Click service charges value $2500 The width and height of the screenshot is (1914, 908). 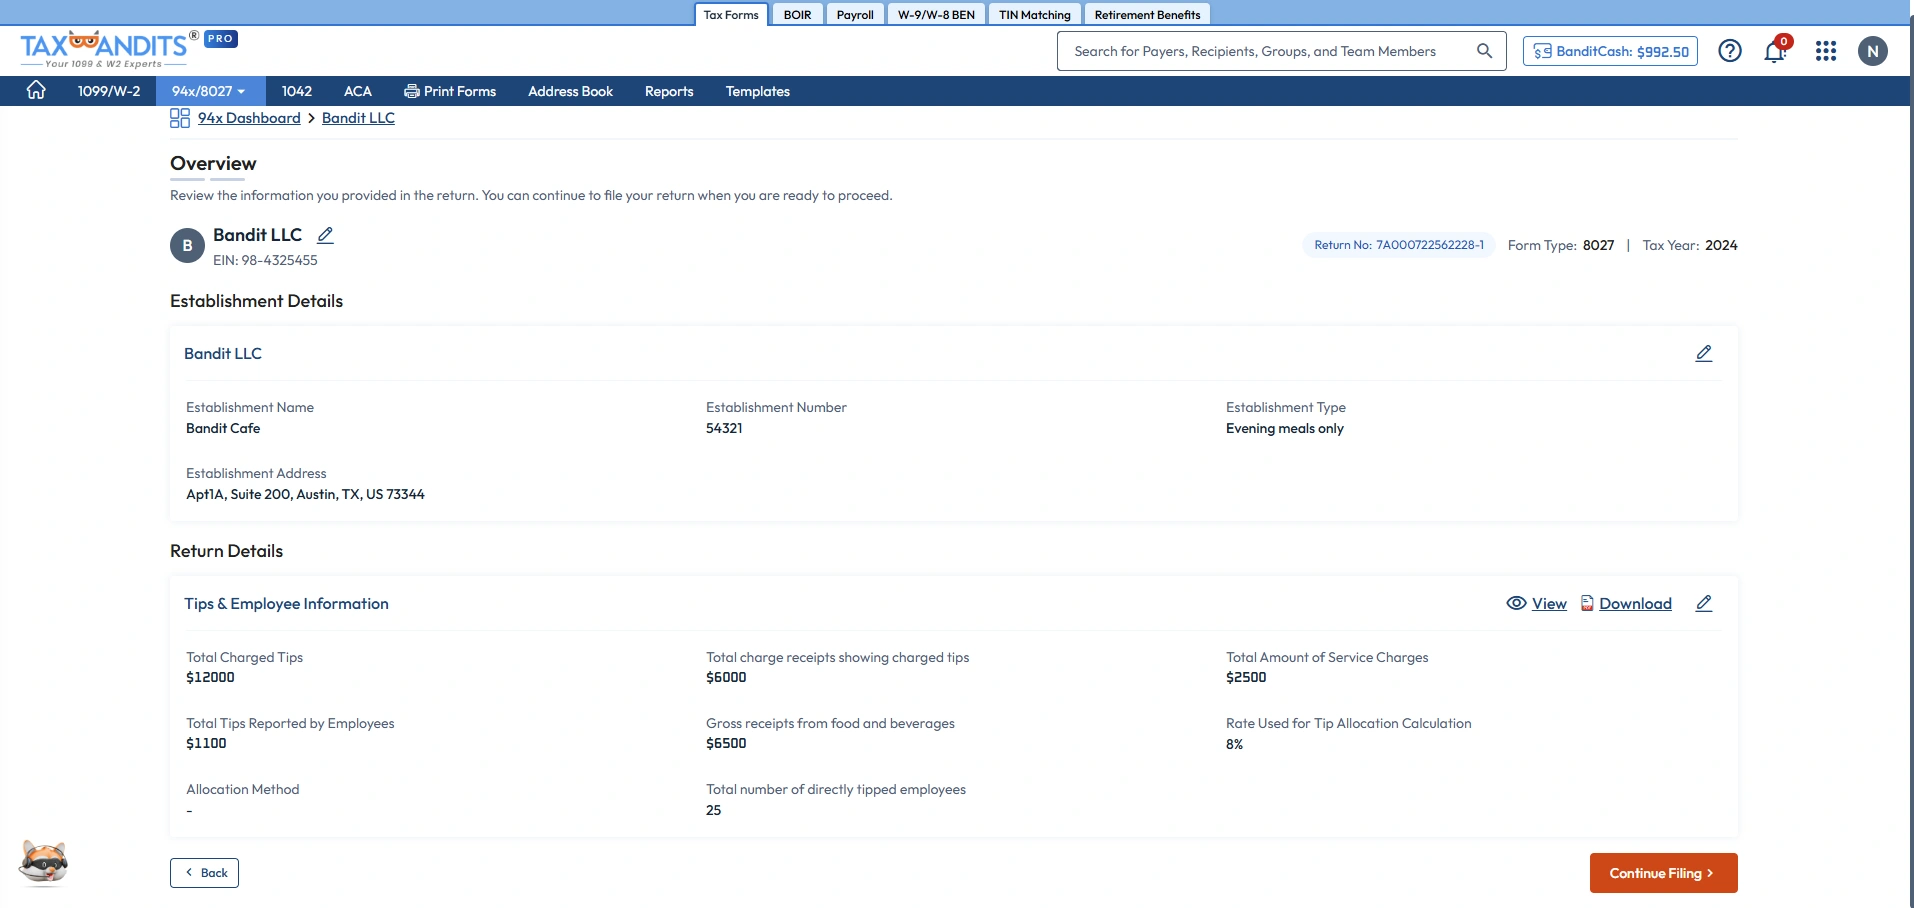(x=1246, y=677)
